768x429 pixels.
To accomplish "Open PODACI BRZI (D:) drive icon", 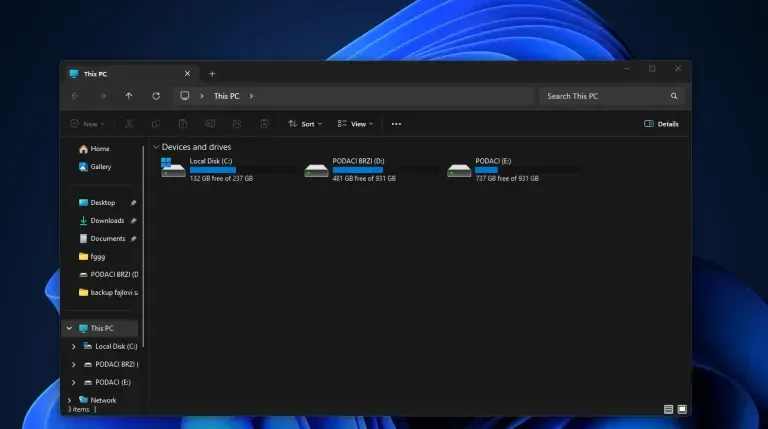I will pos(316,170).
